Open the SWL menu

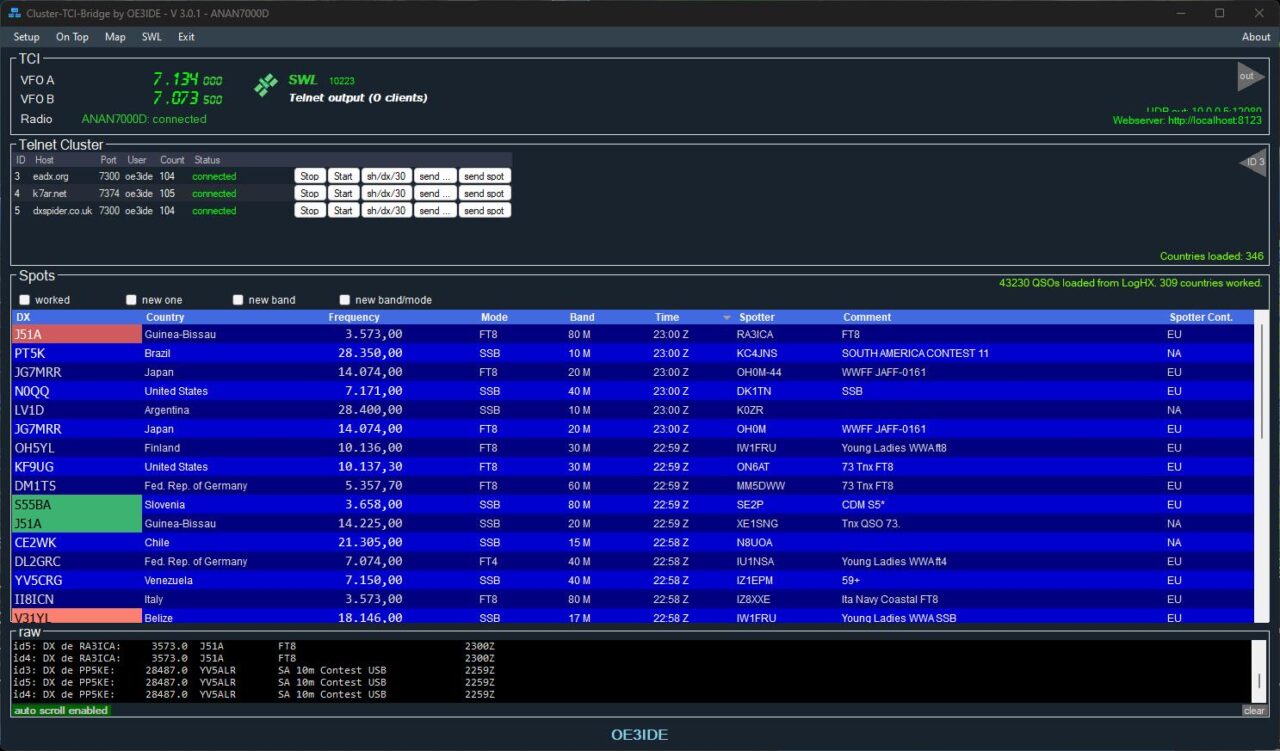point(151,37)
